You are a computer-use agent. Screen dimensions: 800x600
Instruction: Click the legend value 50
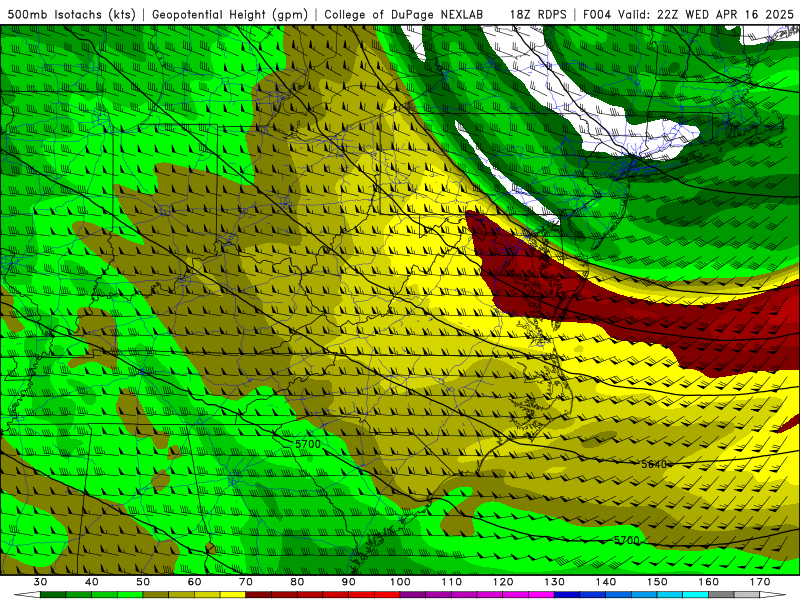pyautogui.click(x=143, y=582)
